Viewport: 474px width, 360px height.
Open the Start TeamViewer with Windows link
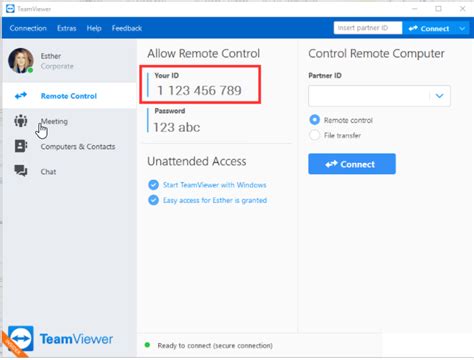tap(215, 185)
